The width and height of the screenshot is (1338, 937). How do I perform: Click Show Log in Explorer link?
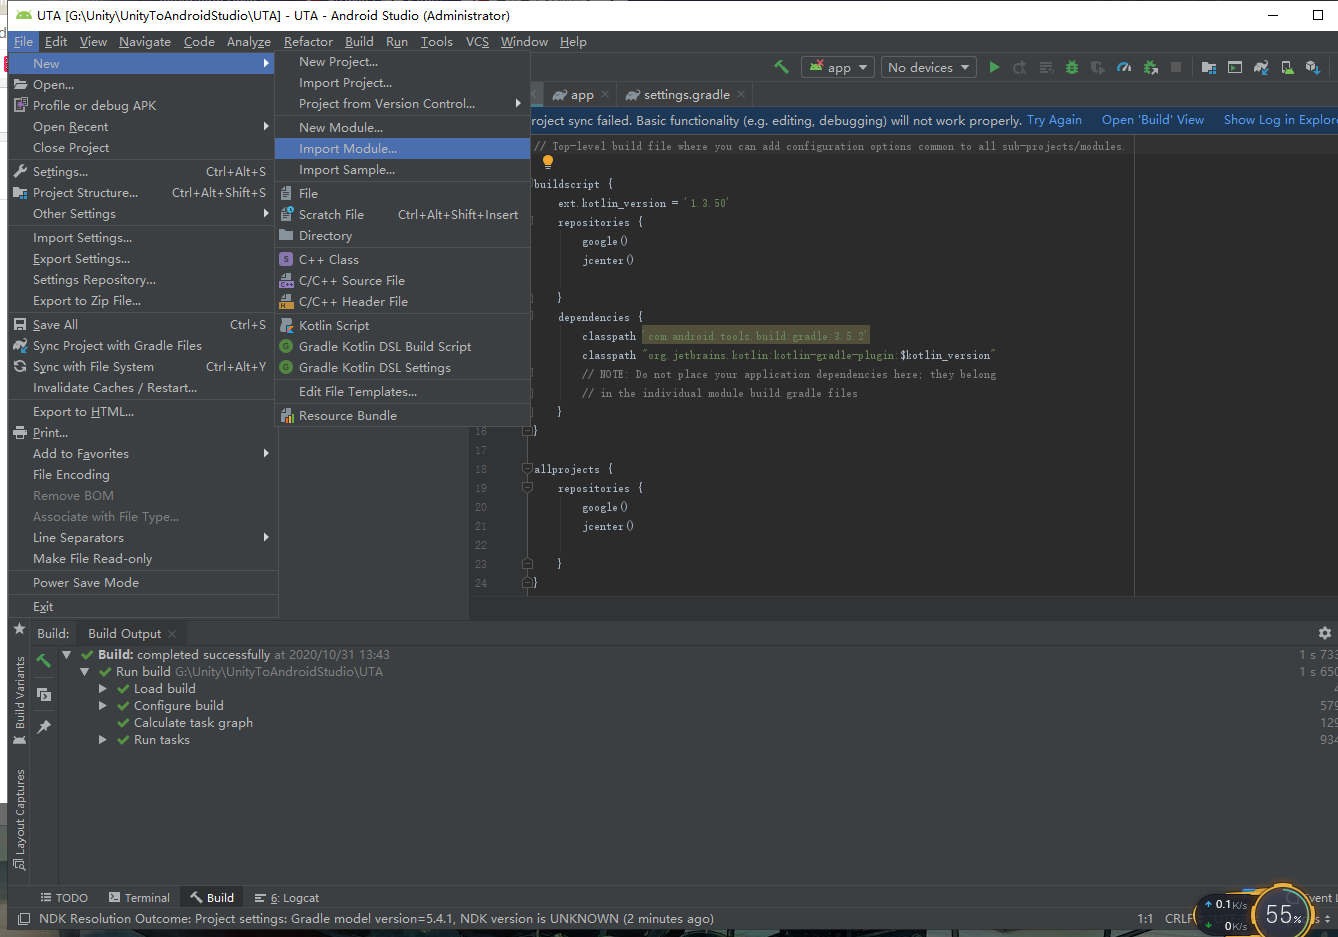[x=1280, y=120]
